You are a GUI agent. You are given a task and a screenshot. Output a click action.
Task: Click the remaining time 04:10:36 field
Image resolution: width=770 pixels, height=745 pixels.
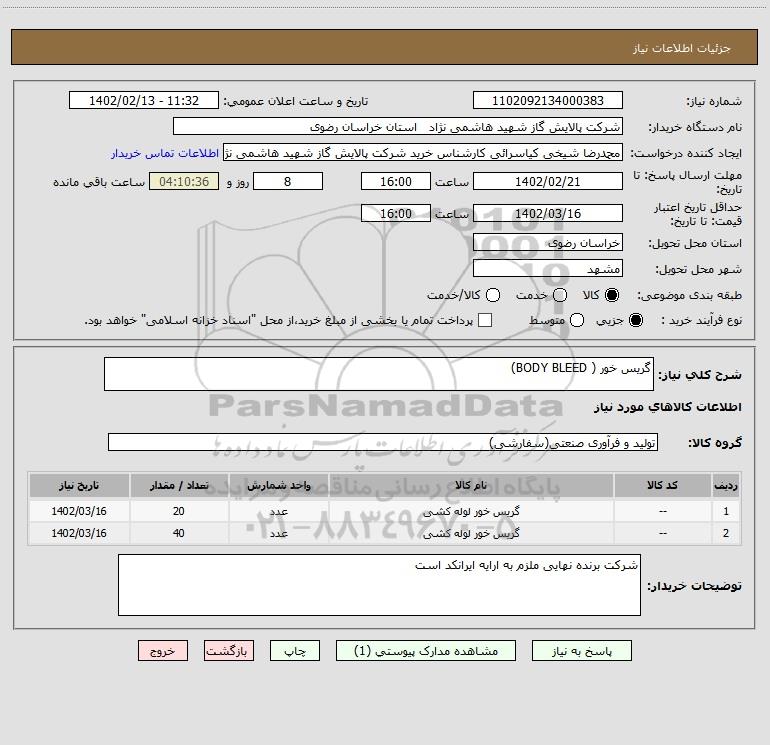tap(184, 181)
